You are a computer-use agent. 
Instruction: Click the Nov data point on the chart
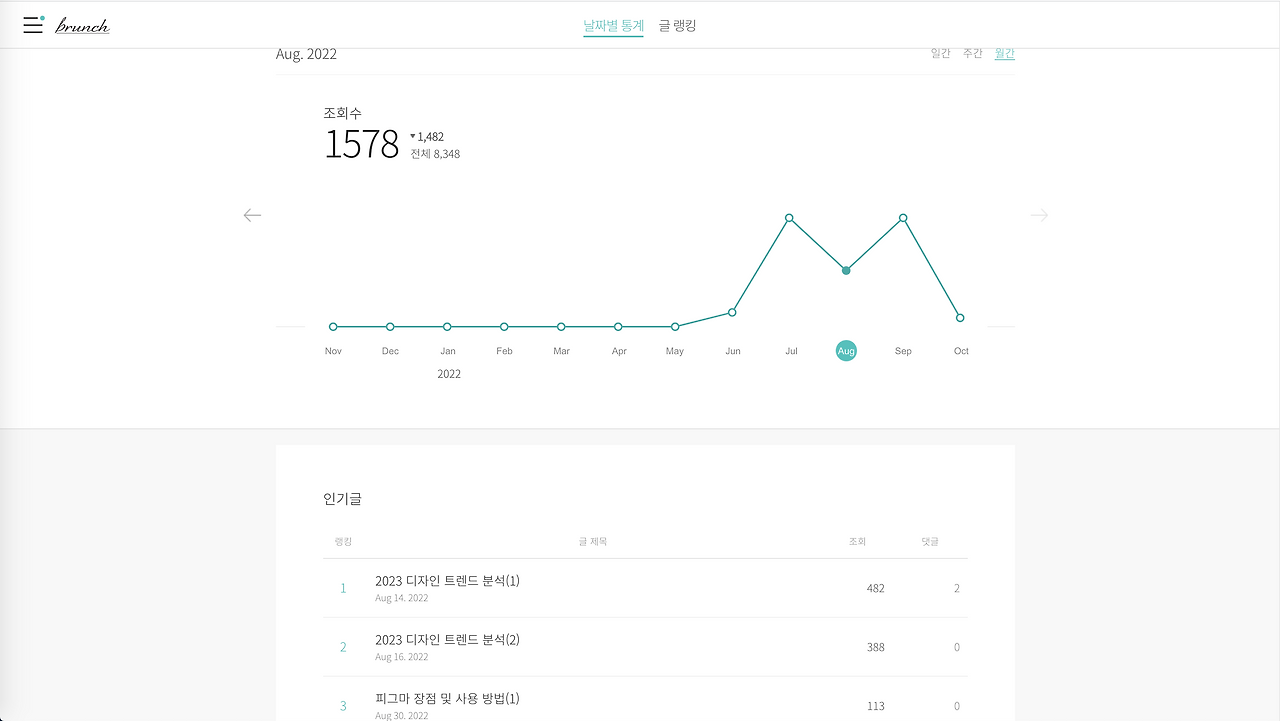tap(332, 326)
